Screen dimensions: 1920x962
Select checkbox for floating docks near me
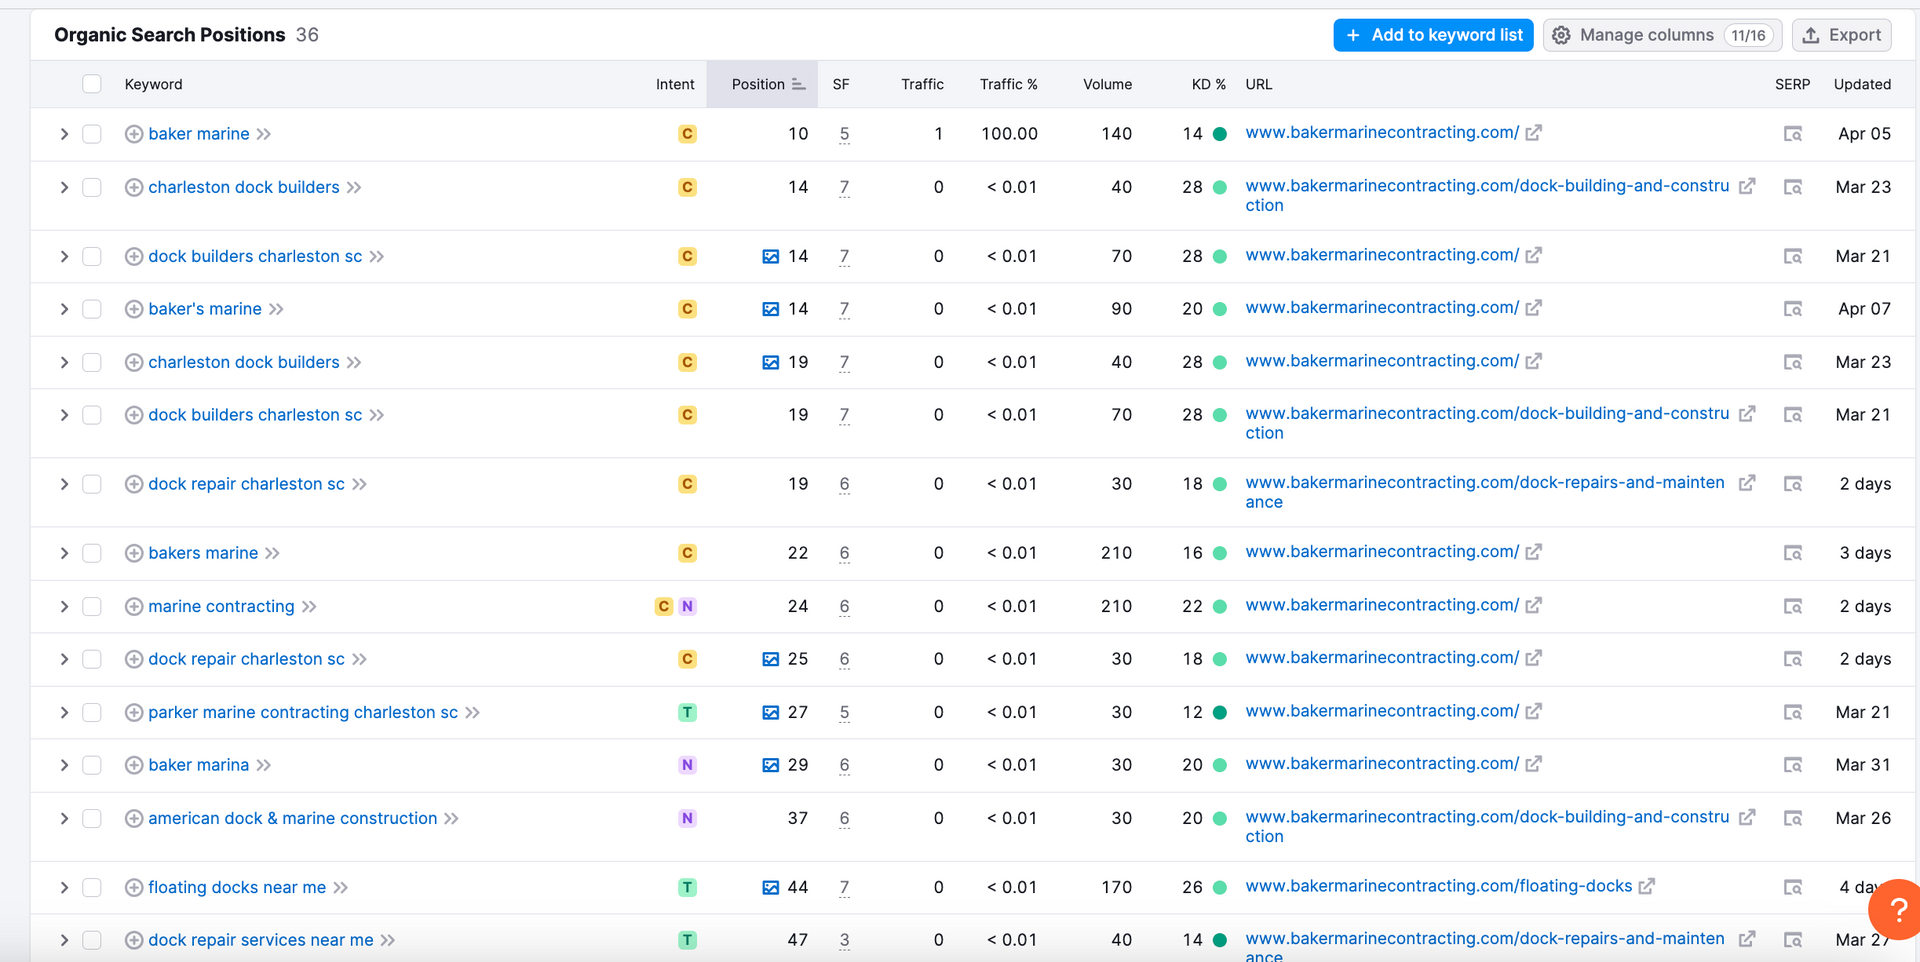[92, 887]
